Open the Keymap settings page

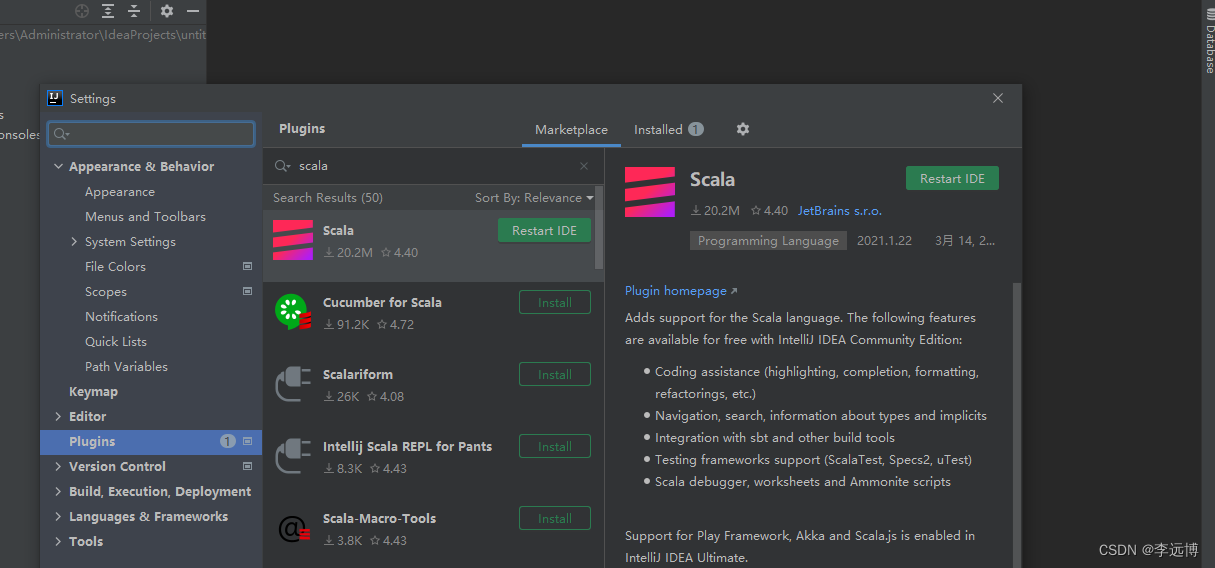pos(93,391)
